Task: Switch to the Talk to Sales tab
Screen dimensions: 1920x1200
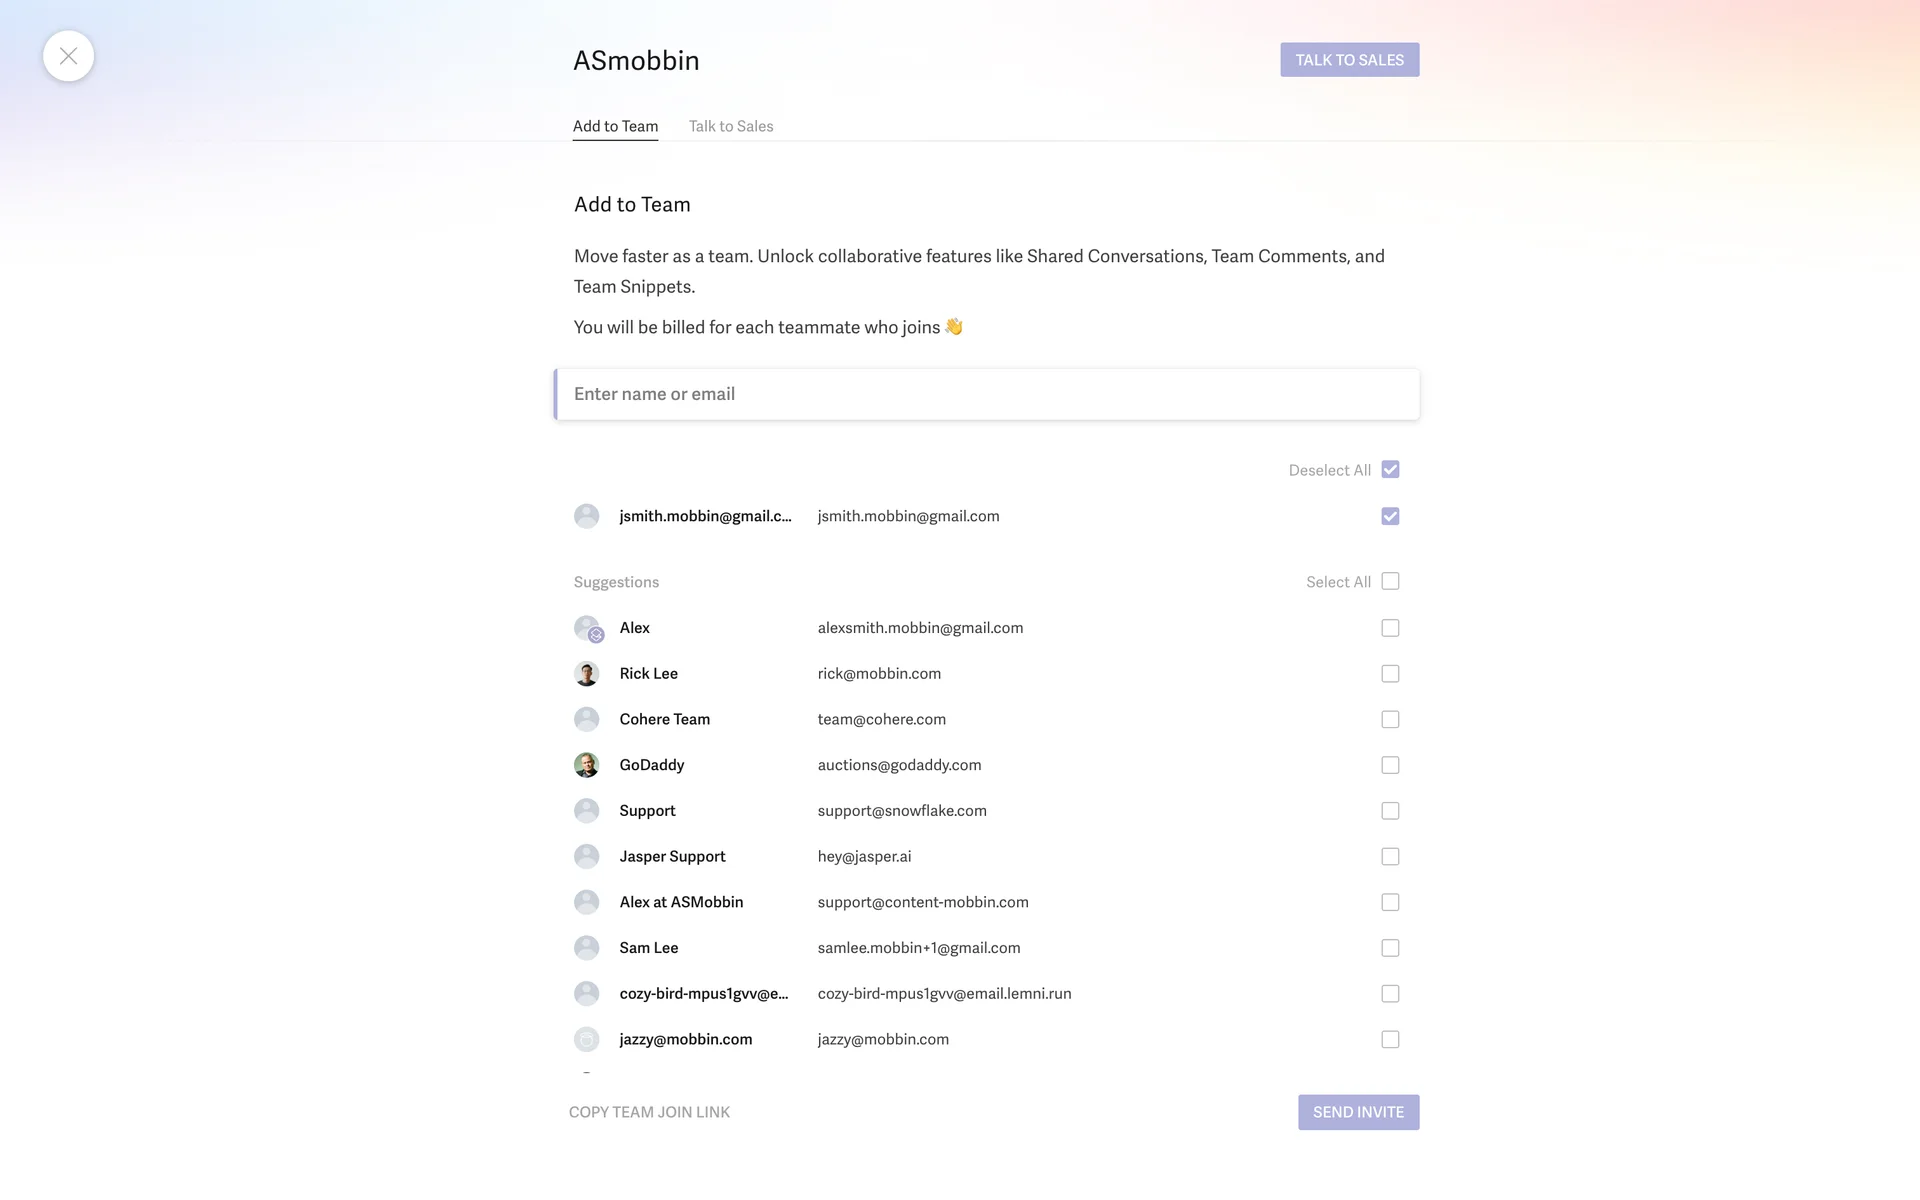Action: [730, 126]
